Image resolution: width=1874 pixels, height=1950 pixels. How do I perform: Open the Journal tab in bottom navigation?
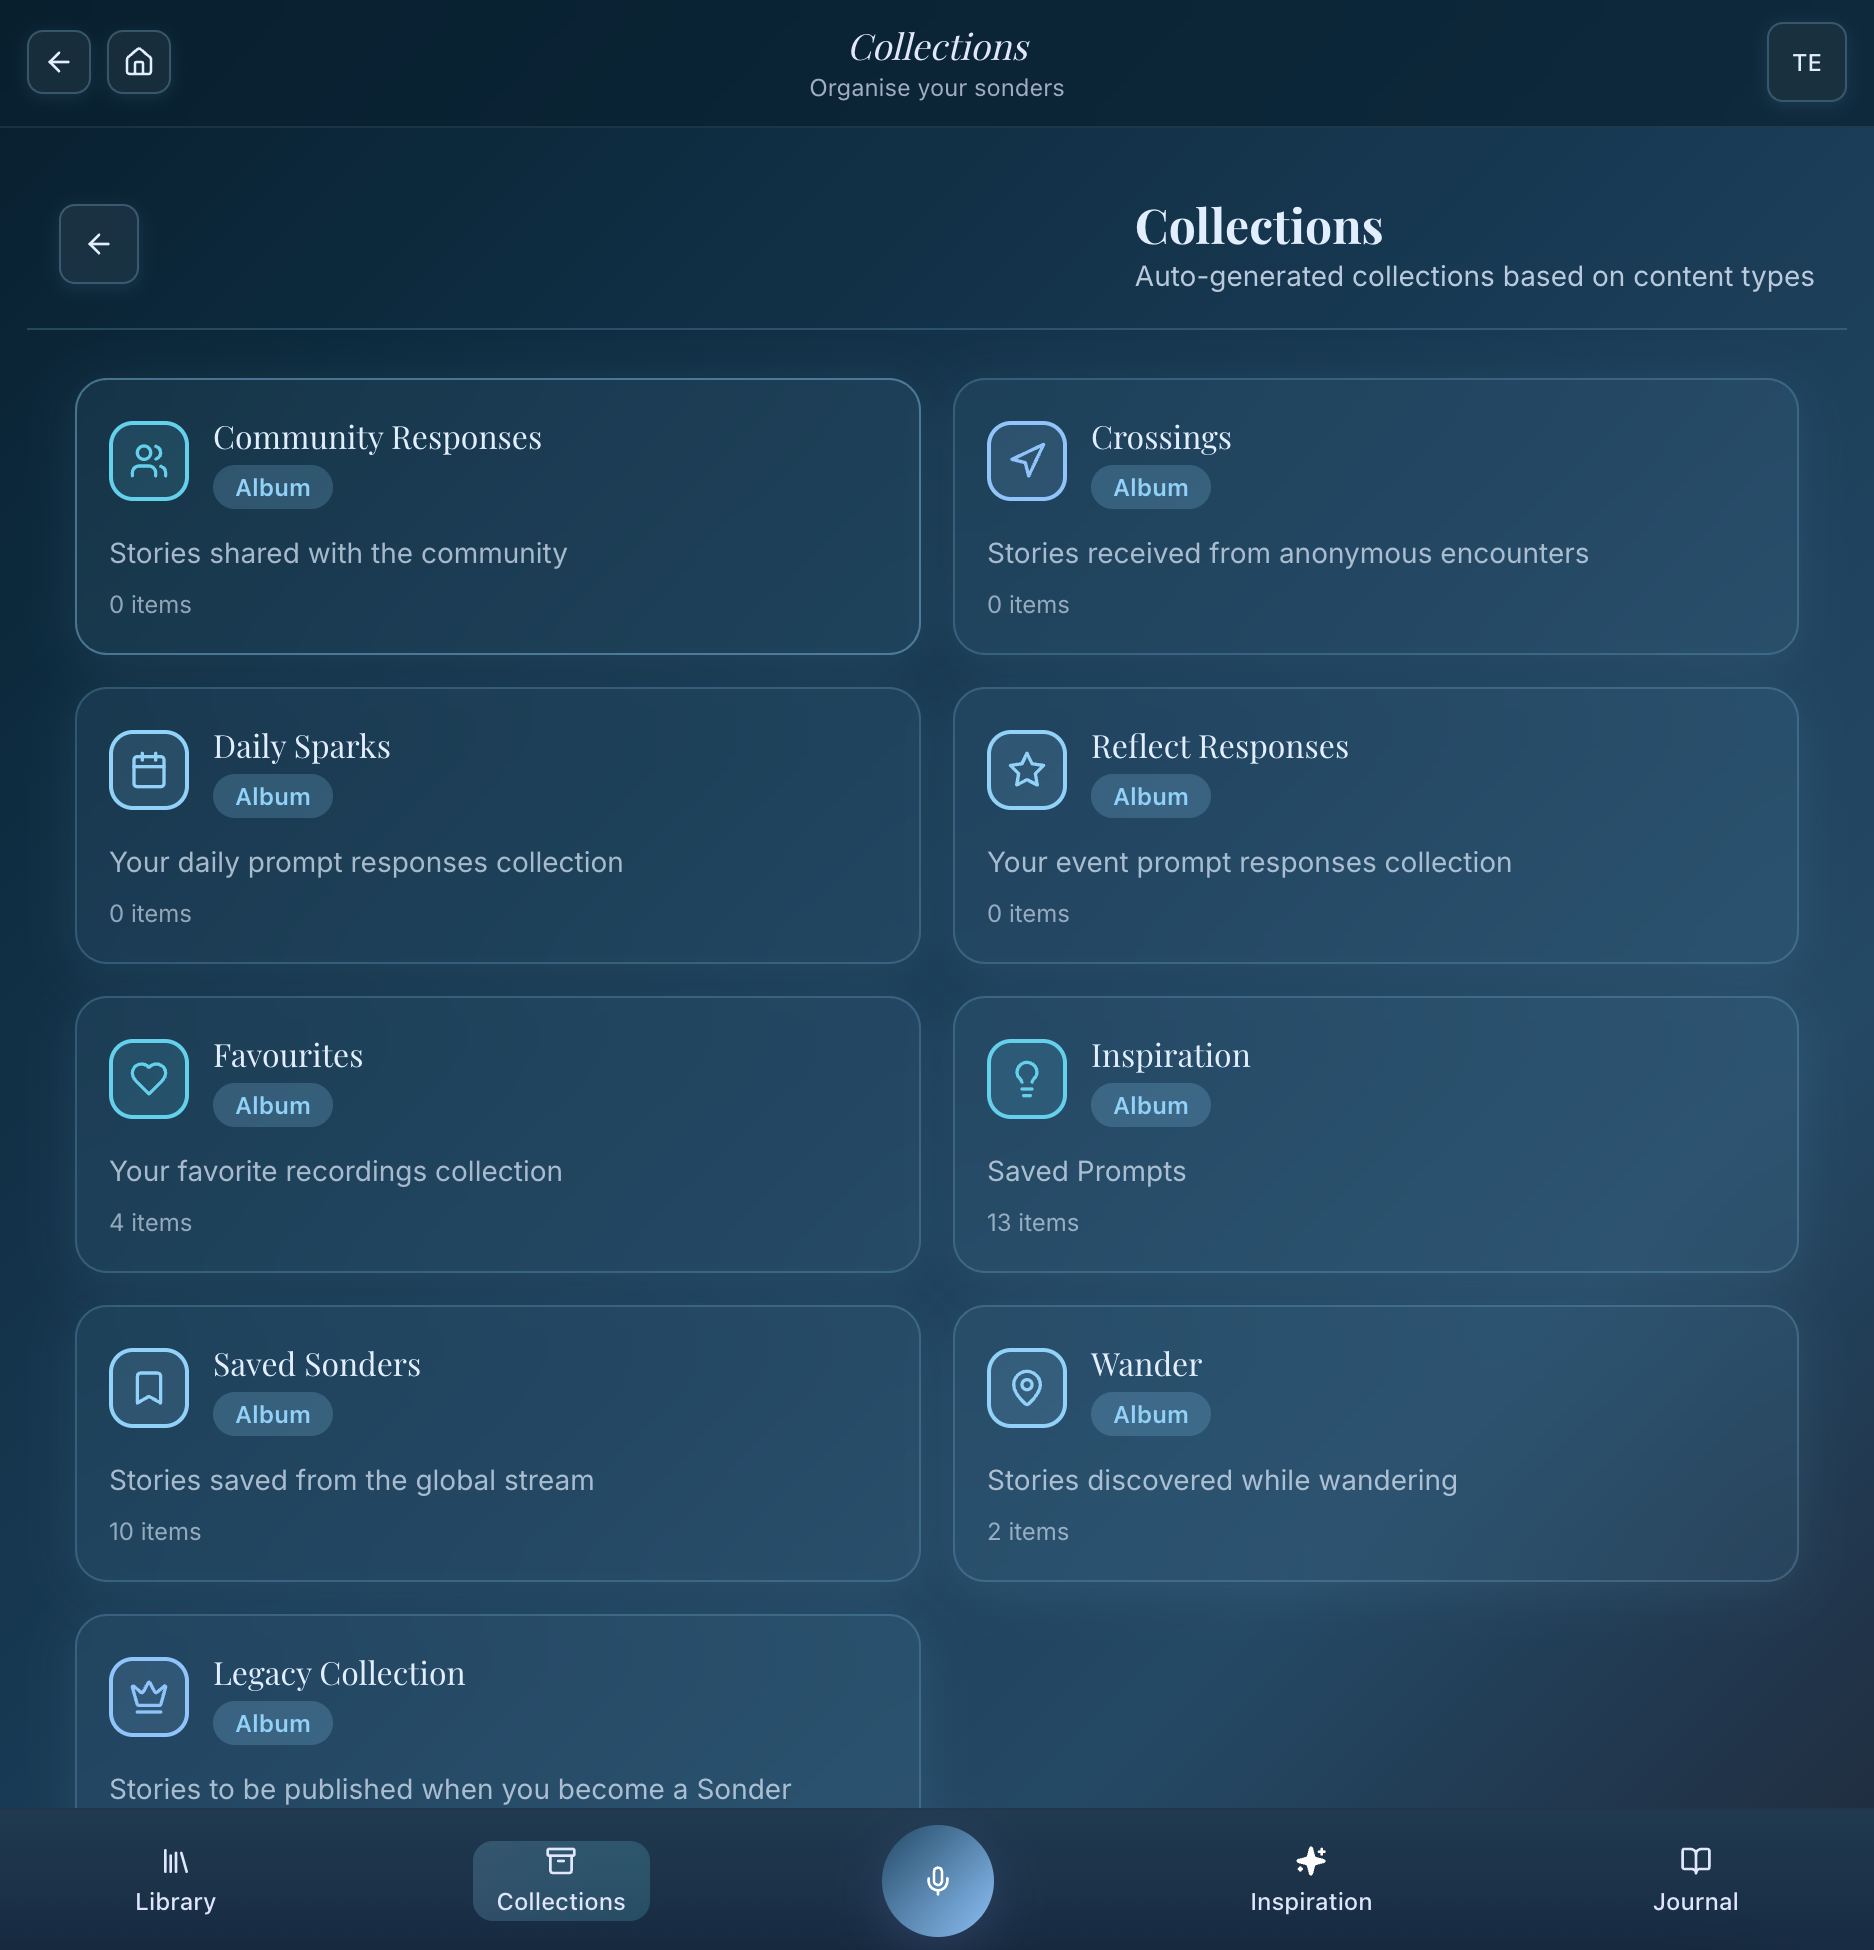click(x=1695, y=1880)
